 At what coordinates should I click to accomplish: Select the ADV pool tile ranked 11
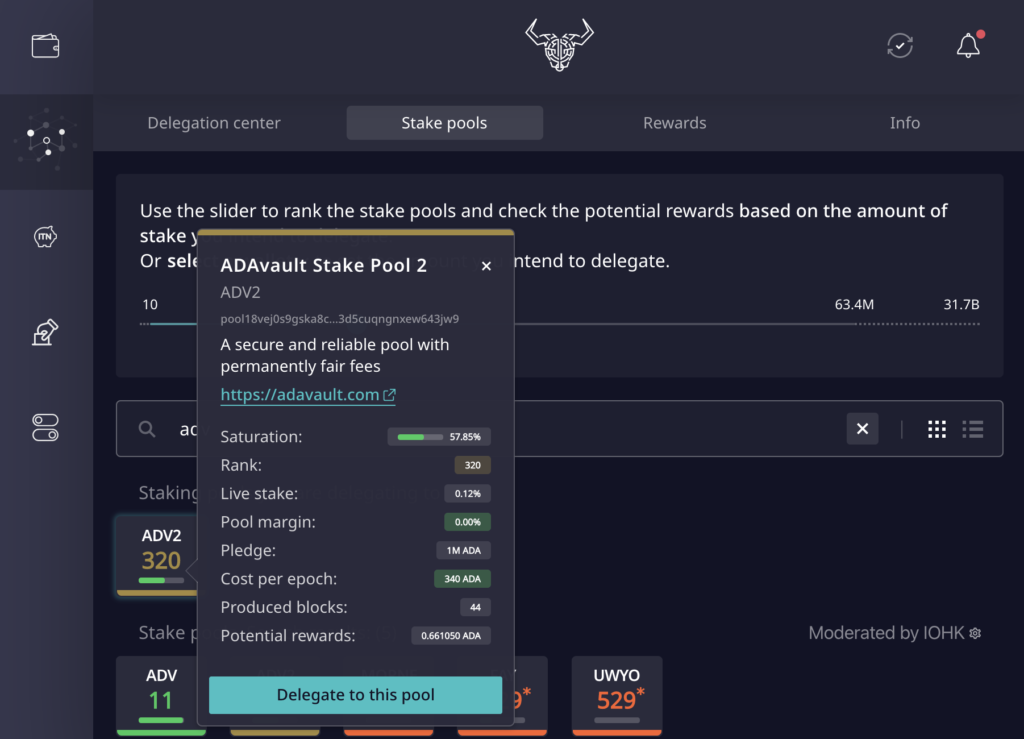(x=161, y=696)
